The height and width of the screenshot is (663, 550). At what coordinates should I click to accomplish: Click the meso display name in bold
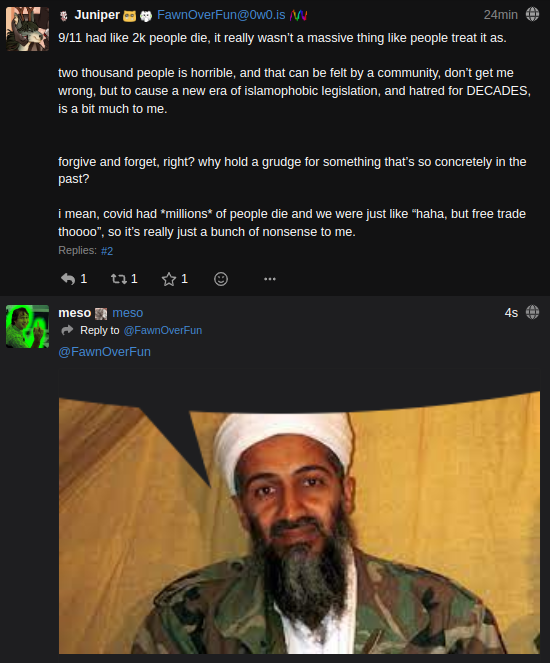tap(75, 313)
